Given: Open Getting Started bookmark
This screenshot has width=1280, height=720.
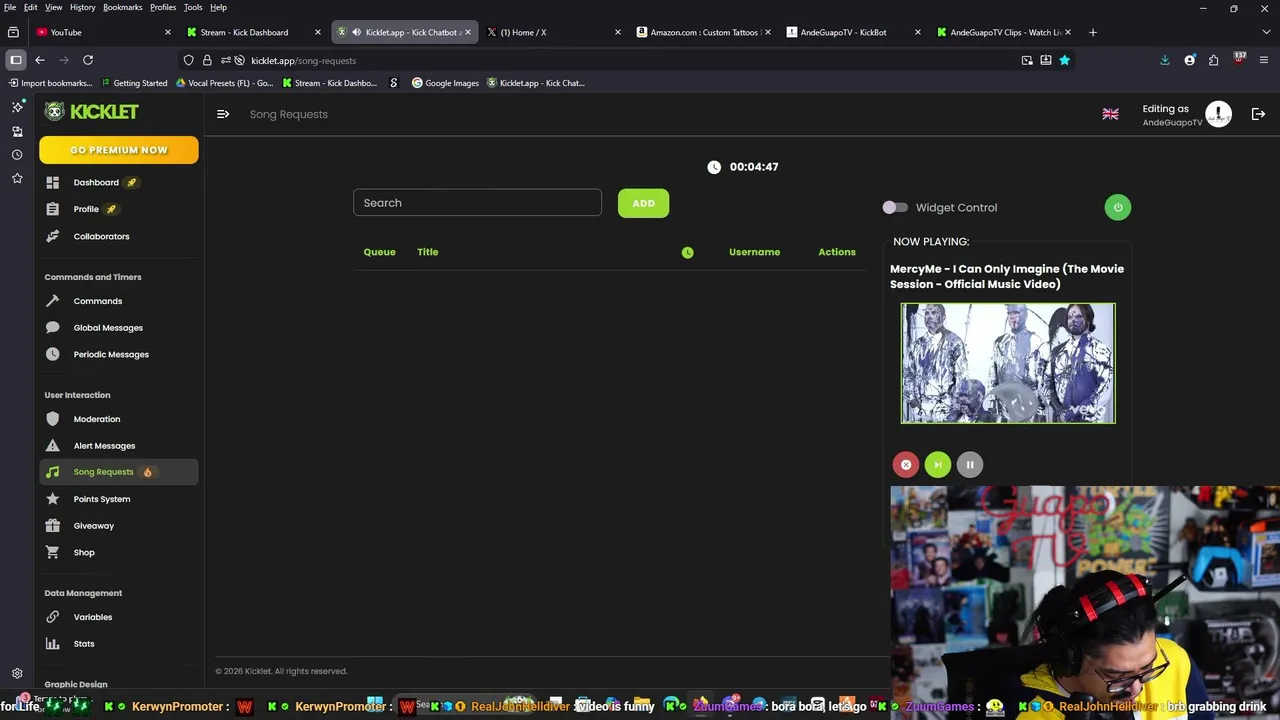Looking at the screenshot, I should tap(133, 83).
